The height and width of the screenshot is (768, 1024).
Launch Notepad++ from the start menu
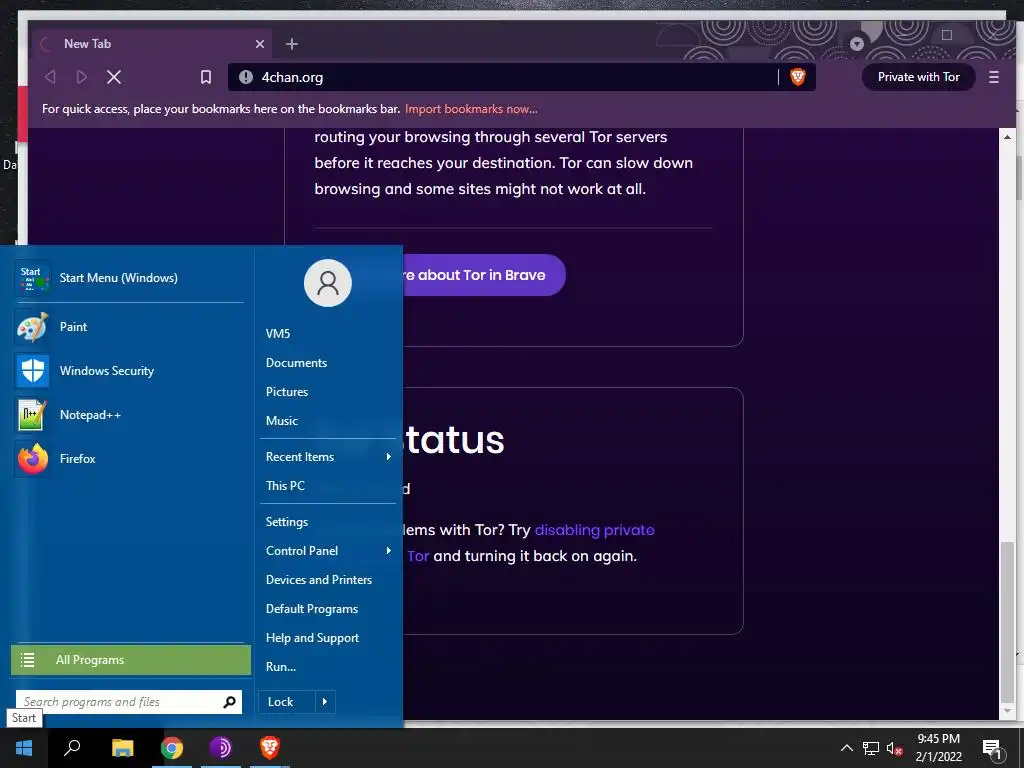tap(130, 415)
